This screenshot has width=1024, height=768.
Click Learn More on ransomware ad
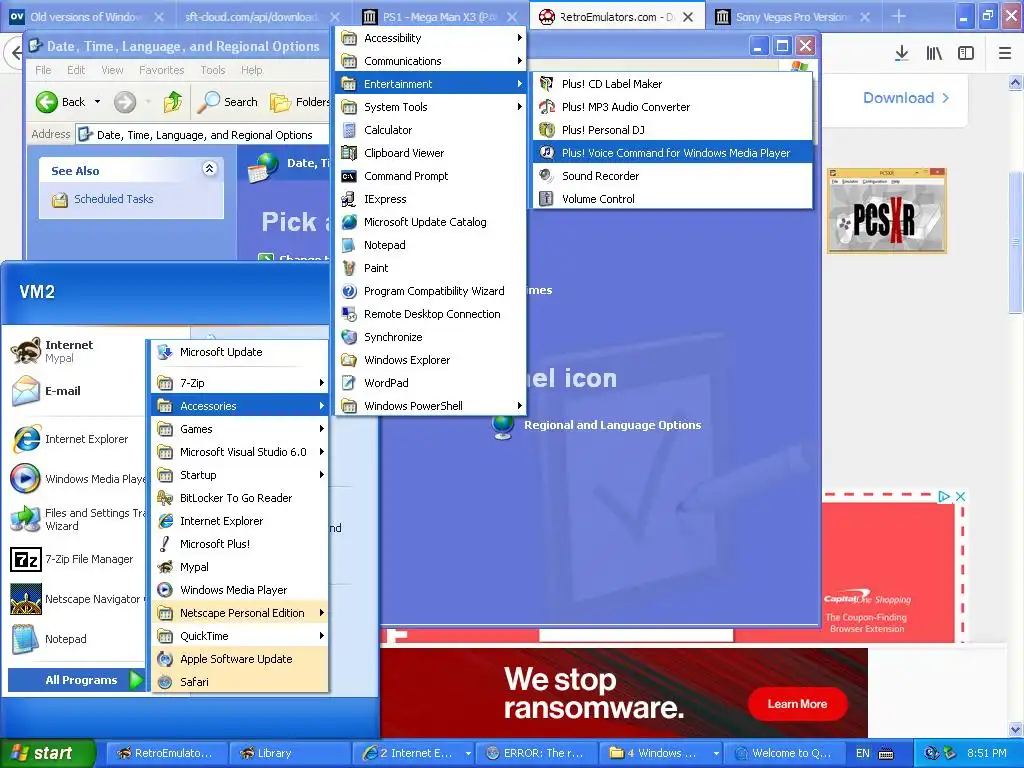tap(797, 704)
